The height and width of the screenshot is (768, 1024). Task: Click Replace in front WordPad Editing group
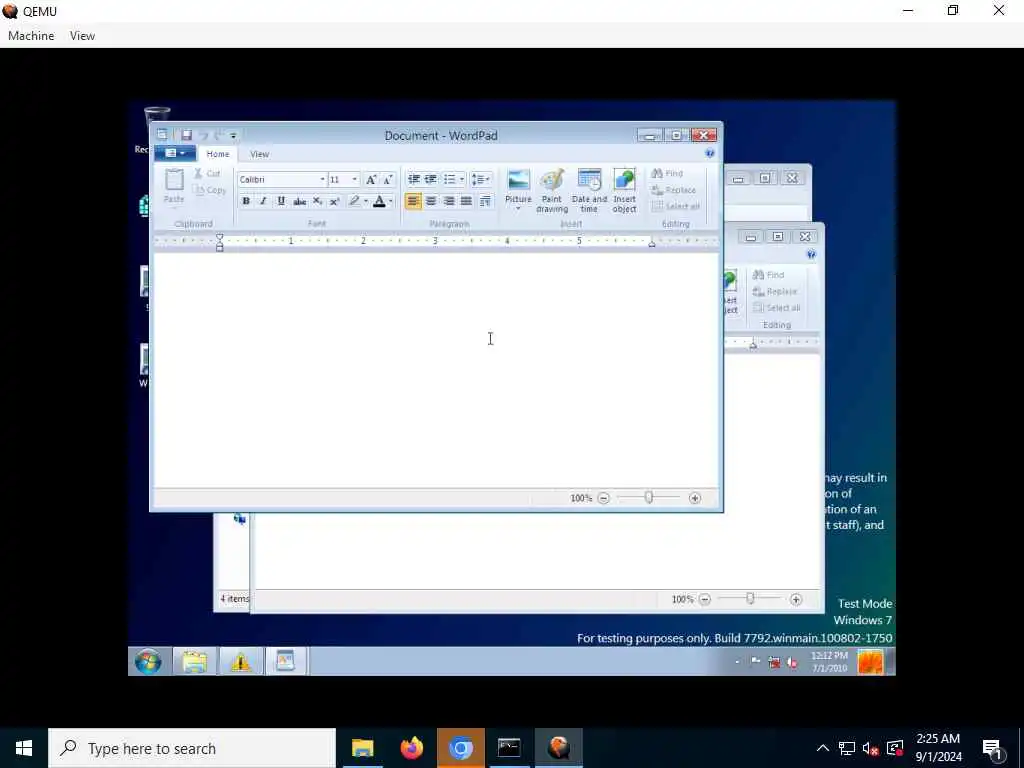(x=673, y=190)
